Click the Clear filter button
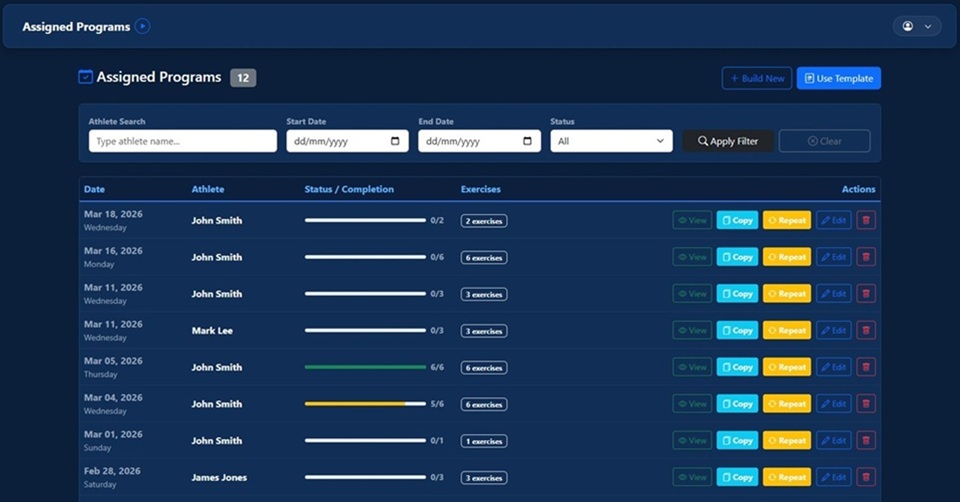The width and height of the screenshot is (960, 502). tap(824, 141)
